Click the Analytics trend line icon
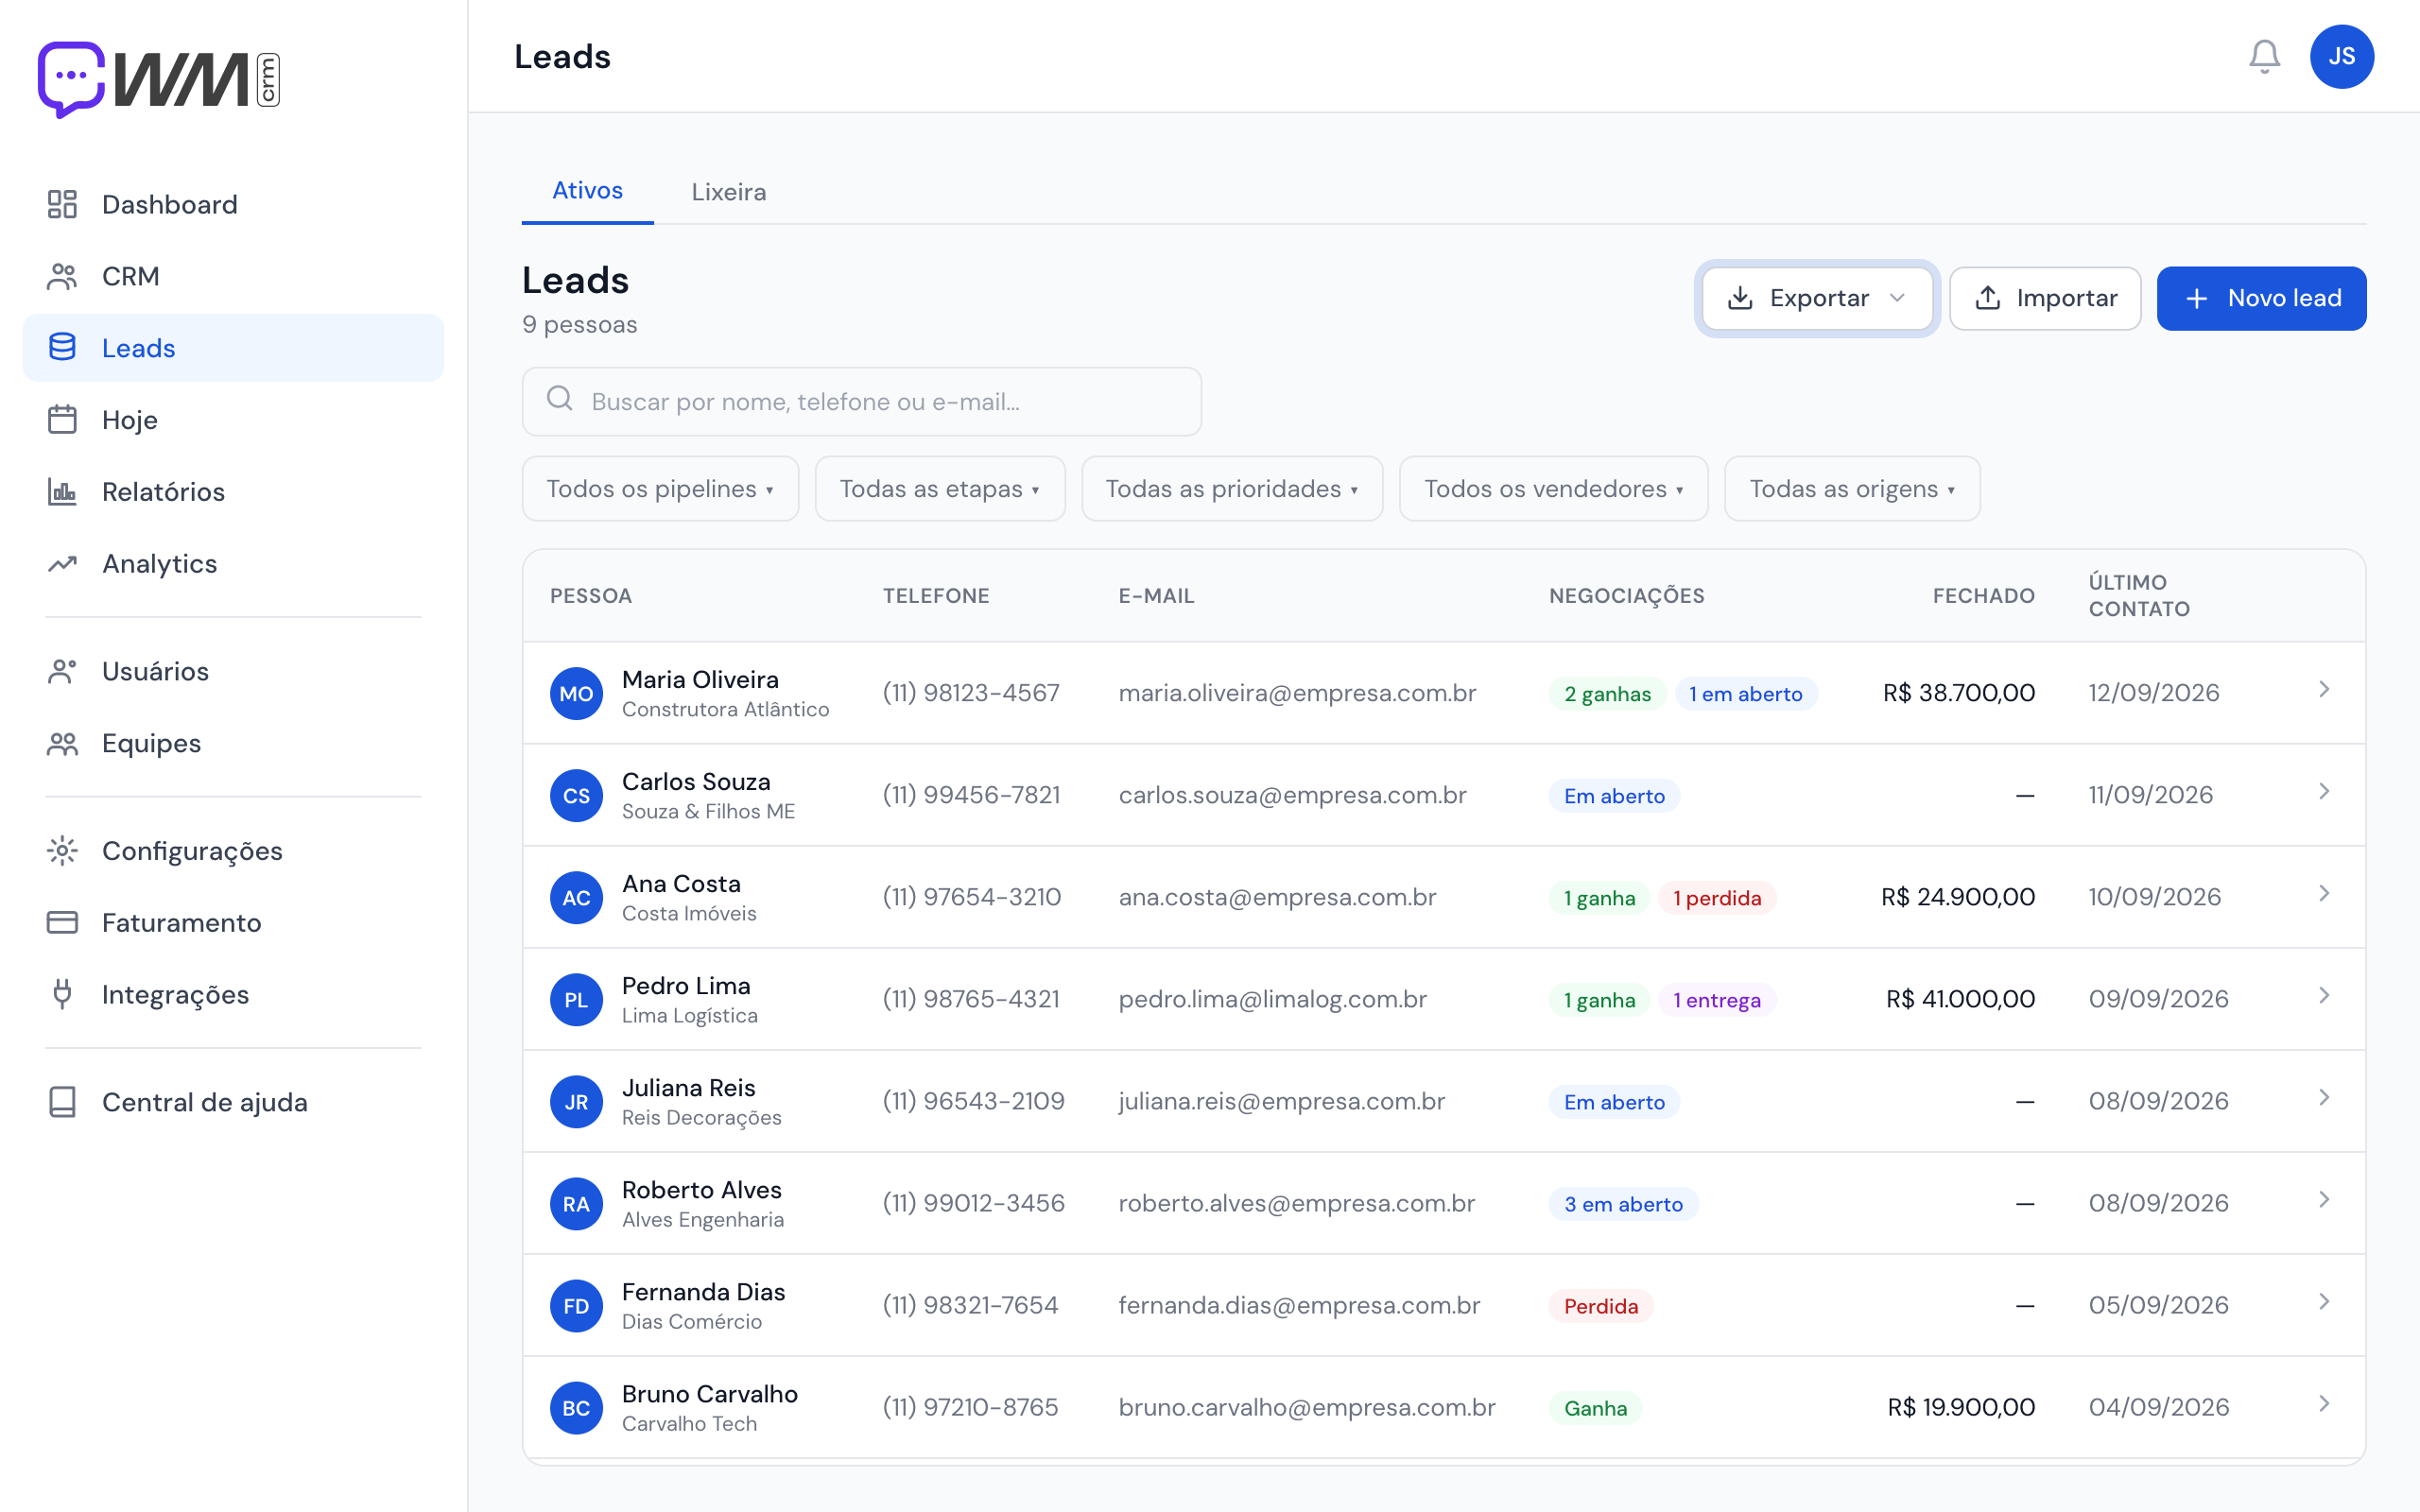The height and width of the screenshot is (1512, 2420). click(x=62, y=564)
